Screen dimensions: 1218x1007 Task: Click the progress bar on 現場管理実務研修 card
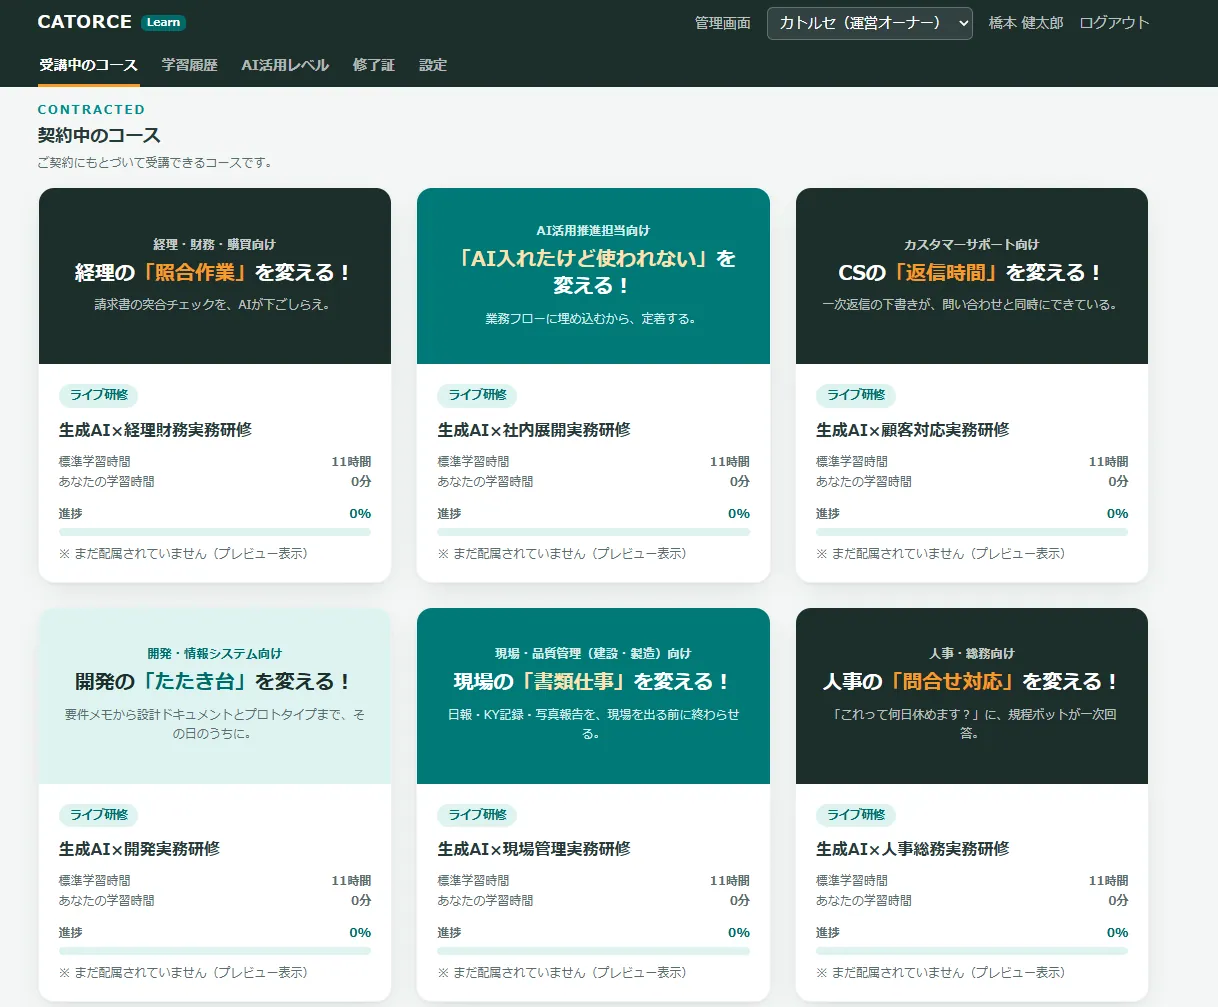[593, 951]
